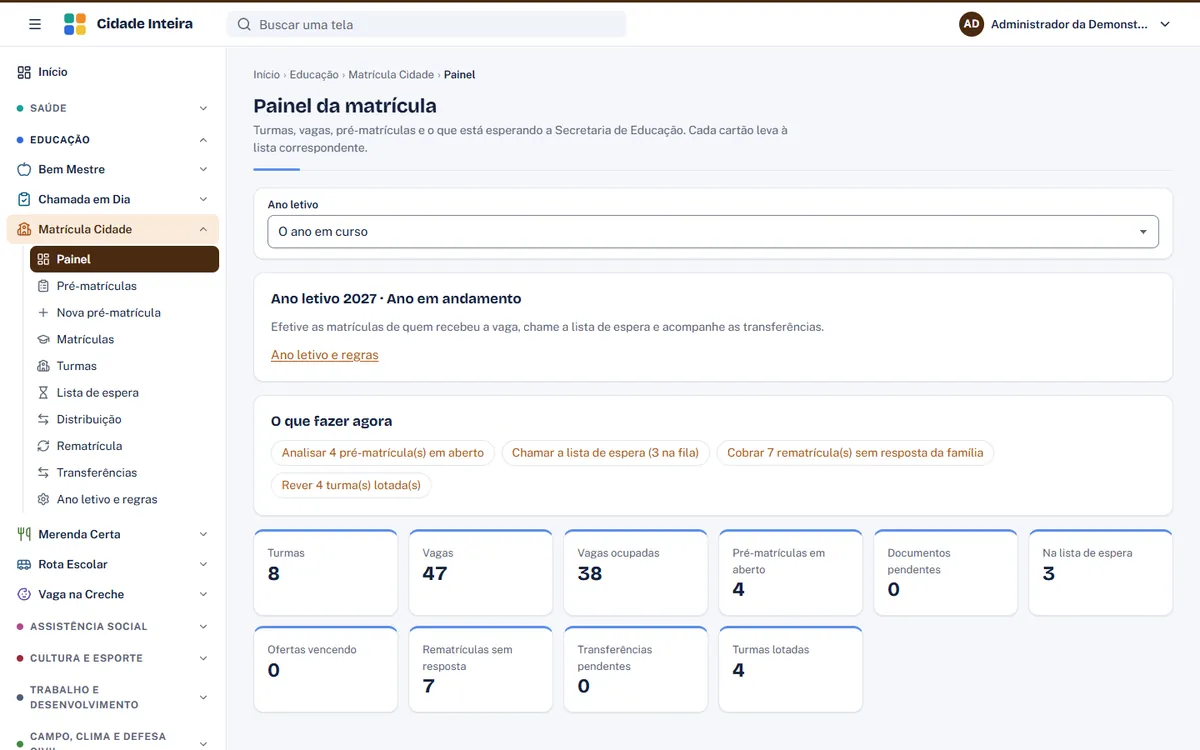Screen dimensions: 1200x750
Task: Click the Merenda Certa cutlery icon
Action: [x=24, y=535]
